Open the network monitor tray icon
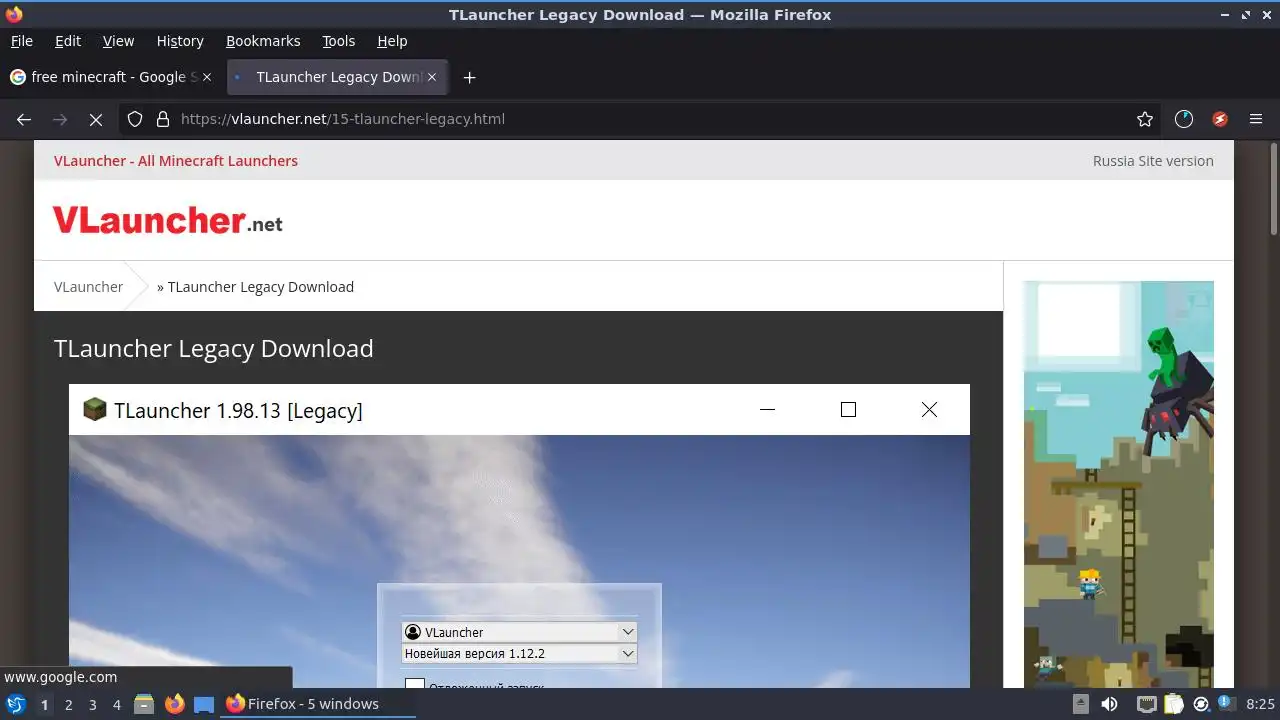Screen dimensions: 1280x720 1146,704
